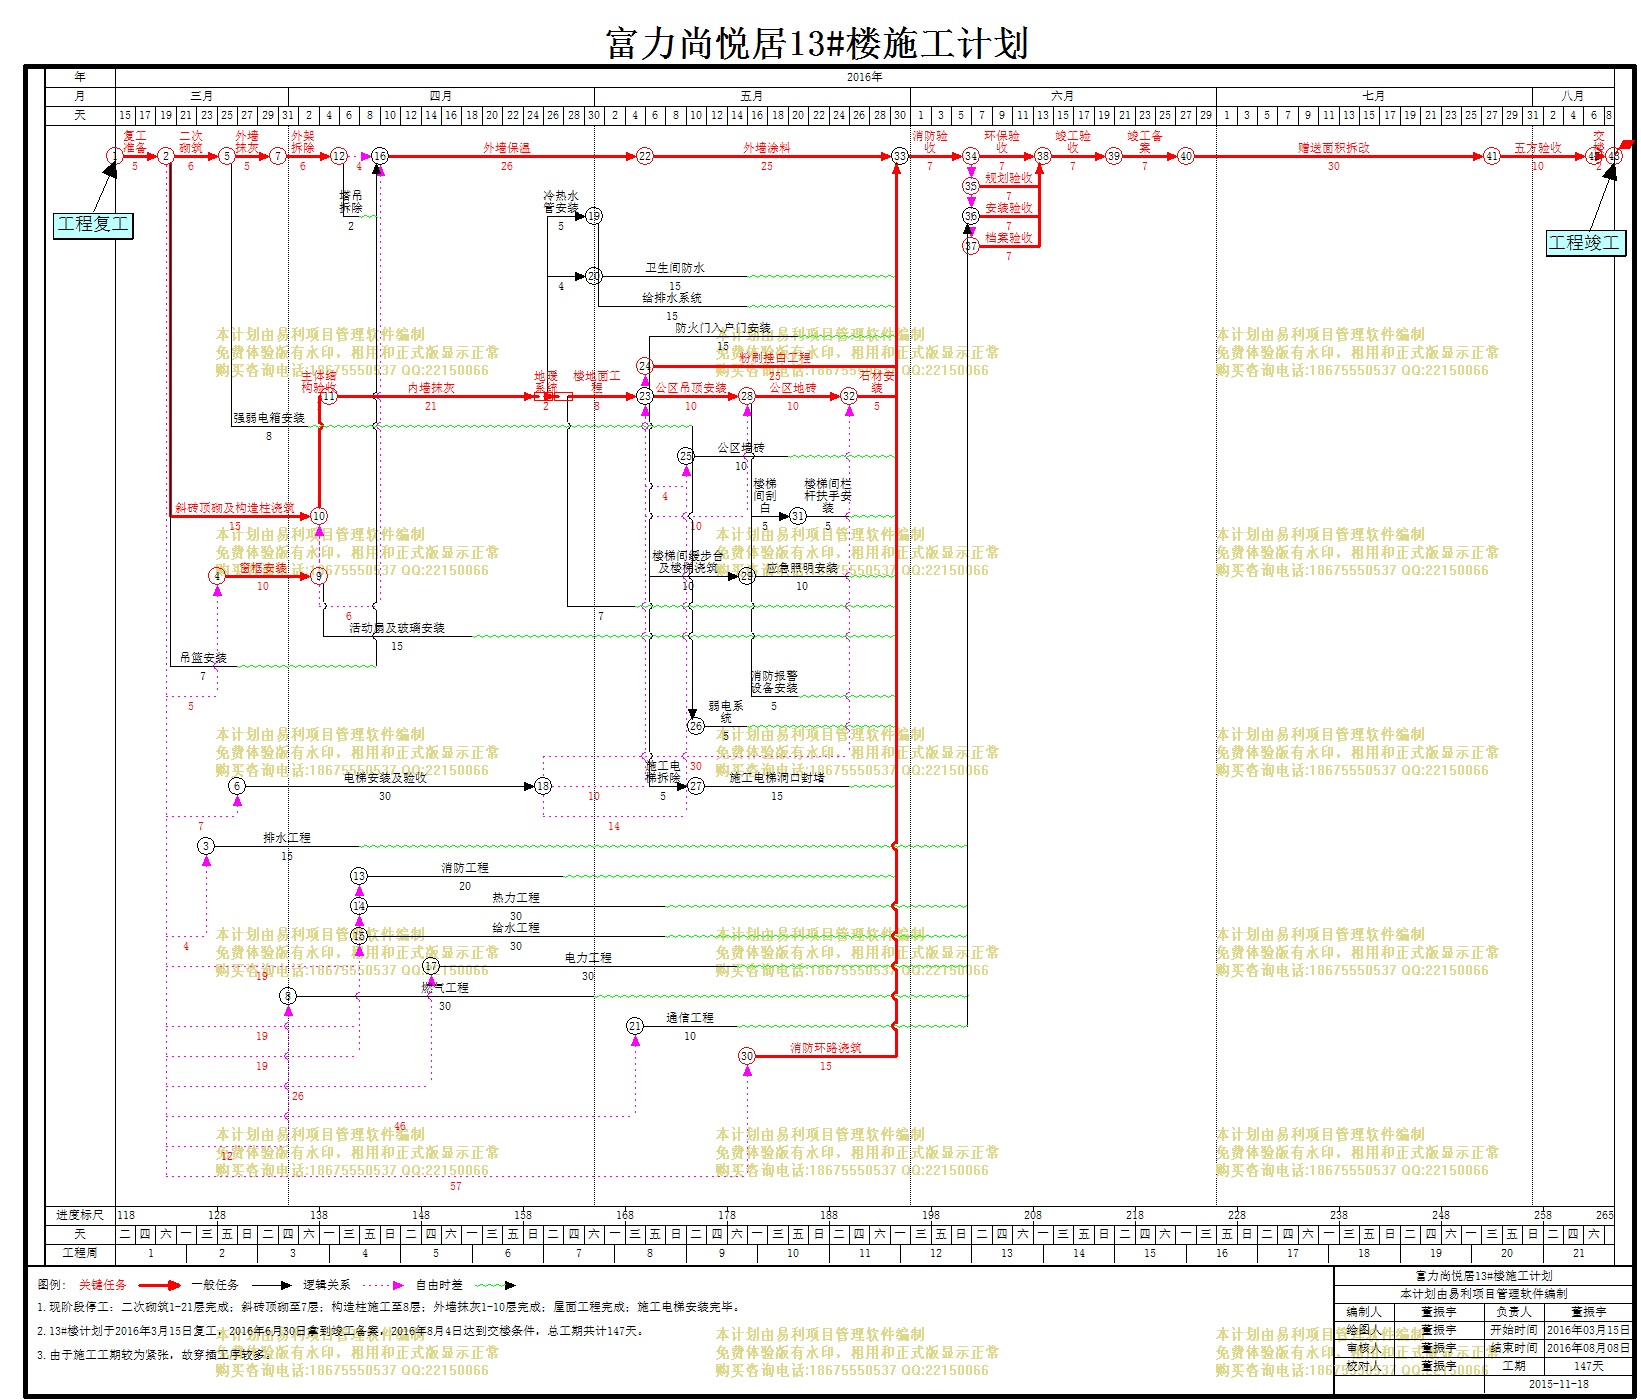
Task: Click the chart title 富力尚悦居13#楼施工计划
Action: [x=817, y=44]
